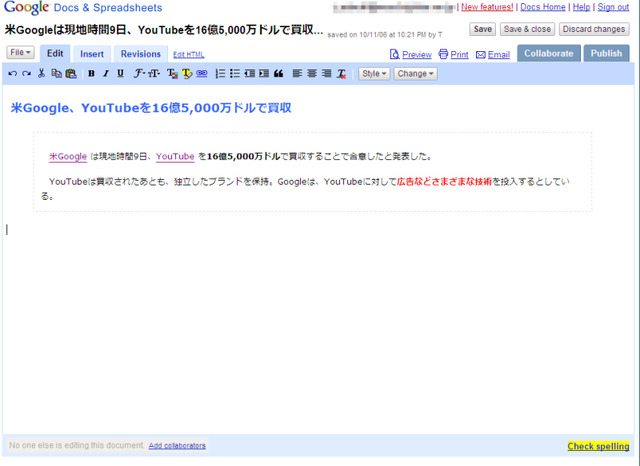Image resolution: width=640 pixels, height=466 pixels.
Task: Apply block quote formatting icon
Action: [x=278, y=73]
